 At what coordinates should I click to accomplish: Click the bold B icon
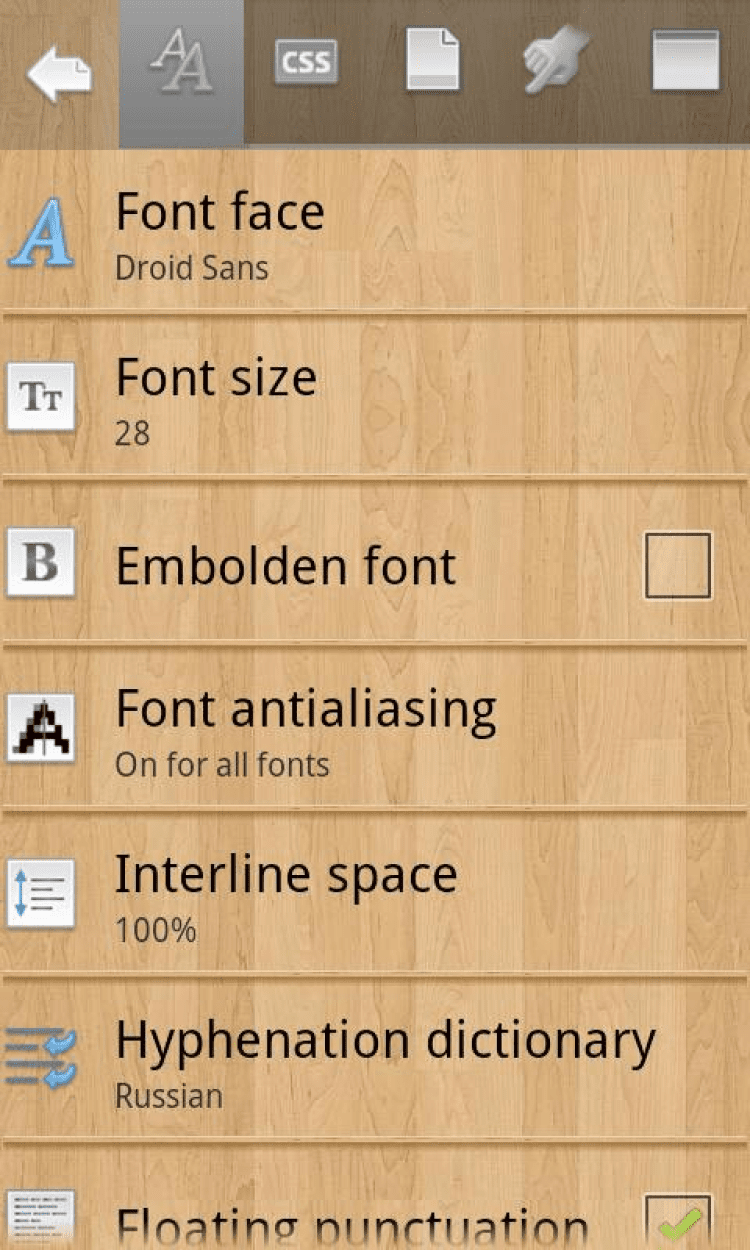coord(41,562)
